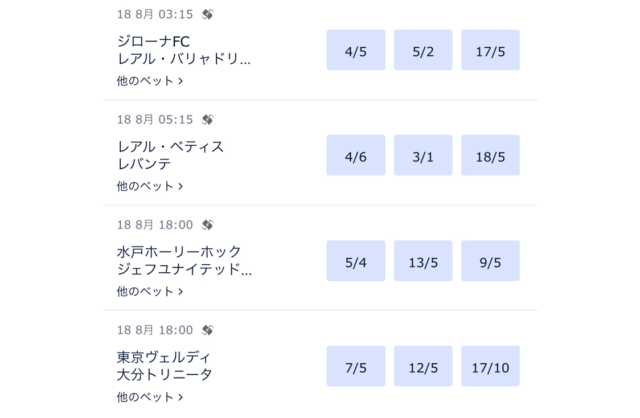Select the 4/5 odds for ジローナFC
The height and width of the screenshot is (418, 640).
(x=356, y=50)
